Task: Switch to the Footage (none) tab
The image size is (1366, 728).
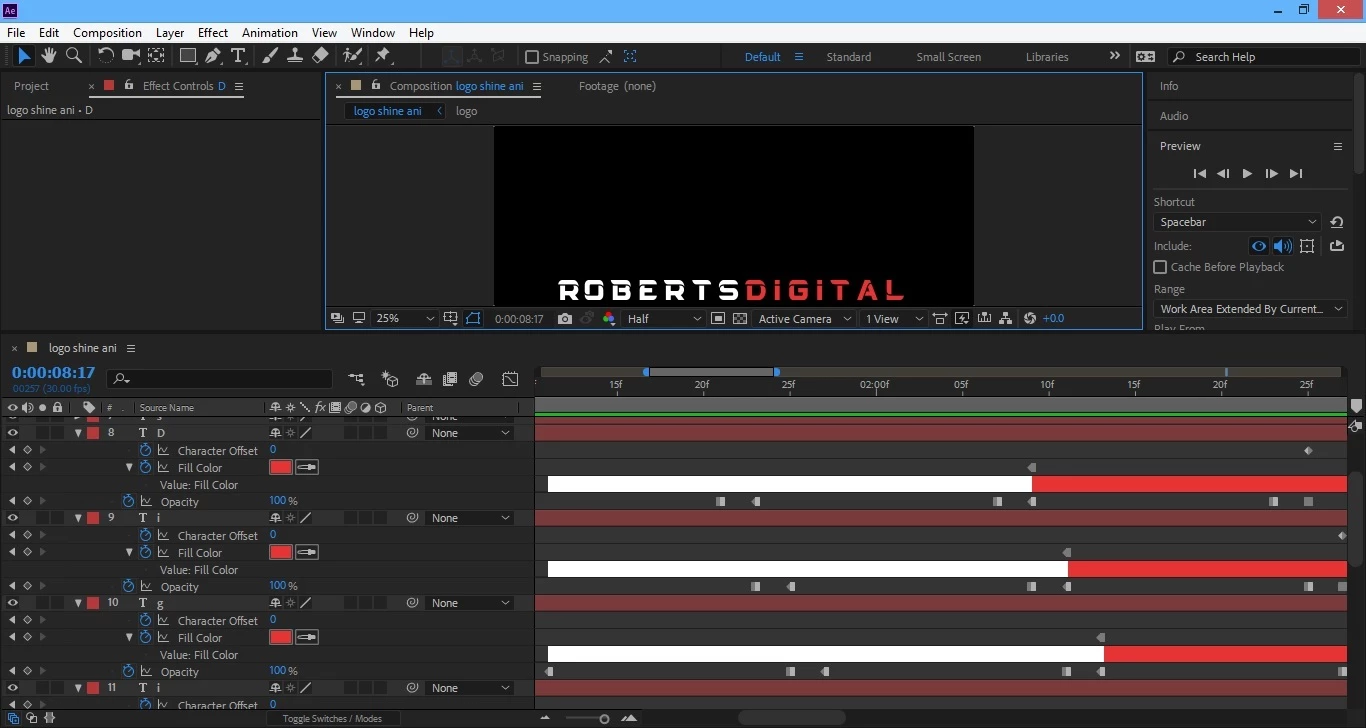Action: point(617,86)
